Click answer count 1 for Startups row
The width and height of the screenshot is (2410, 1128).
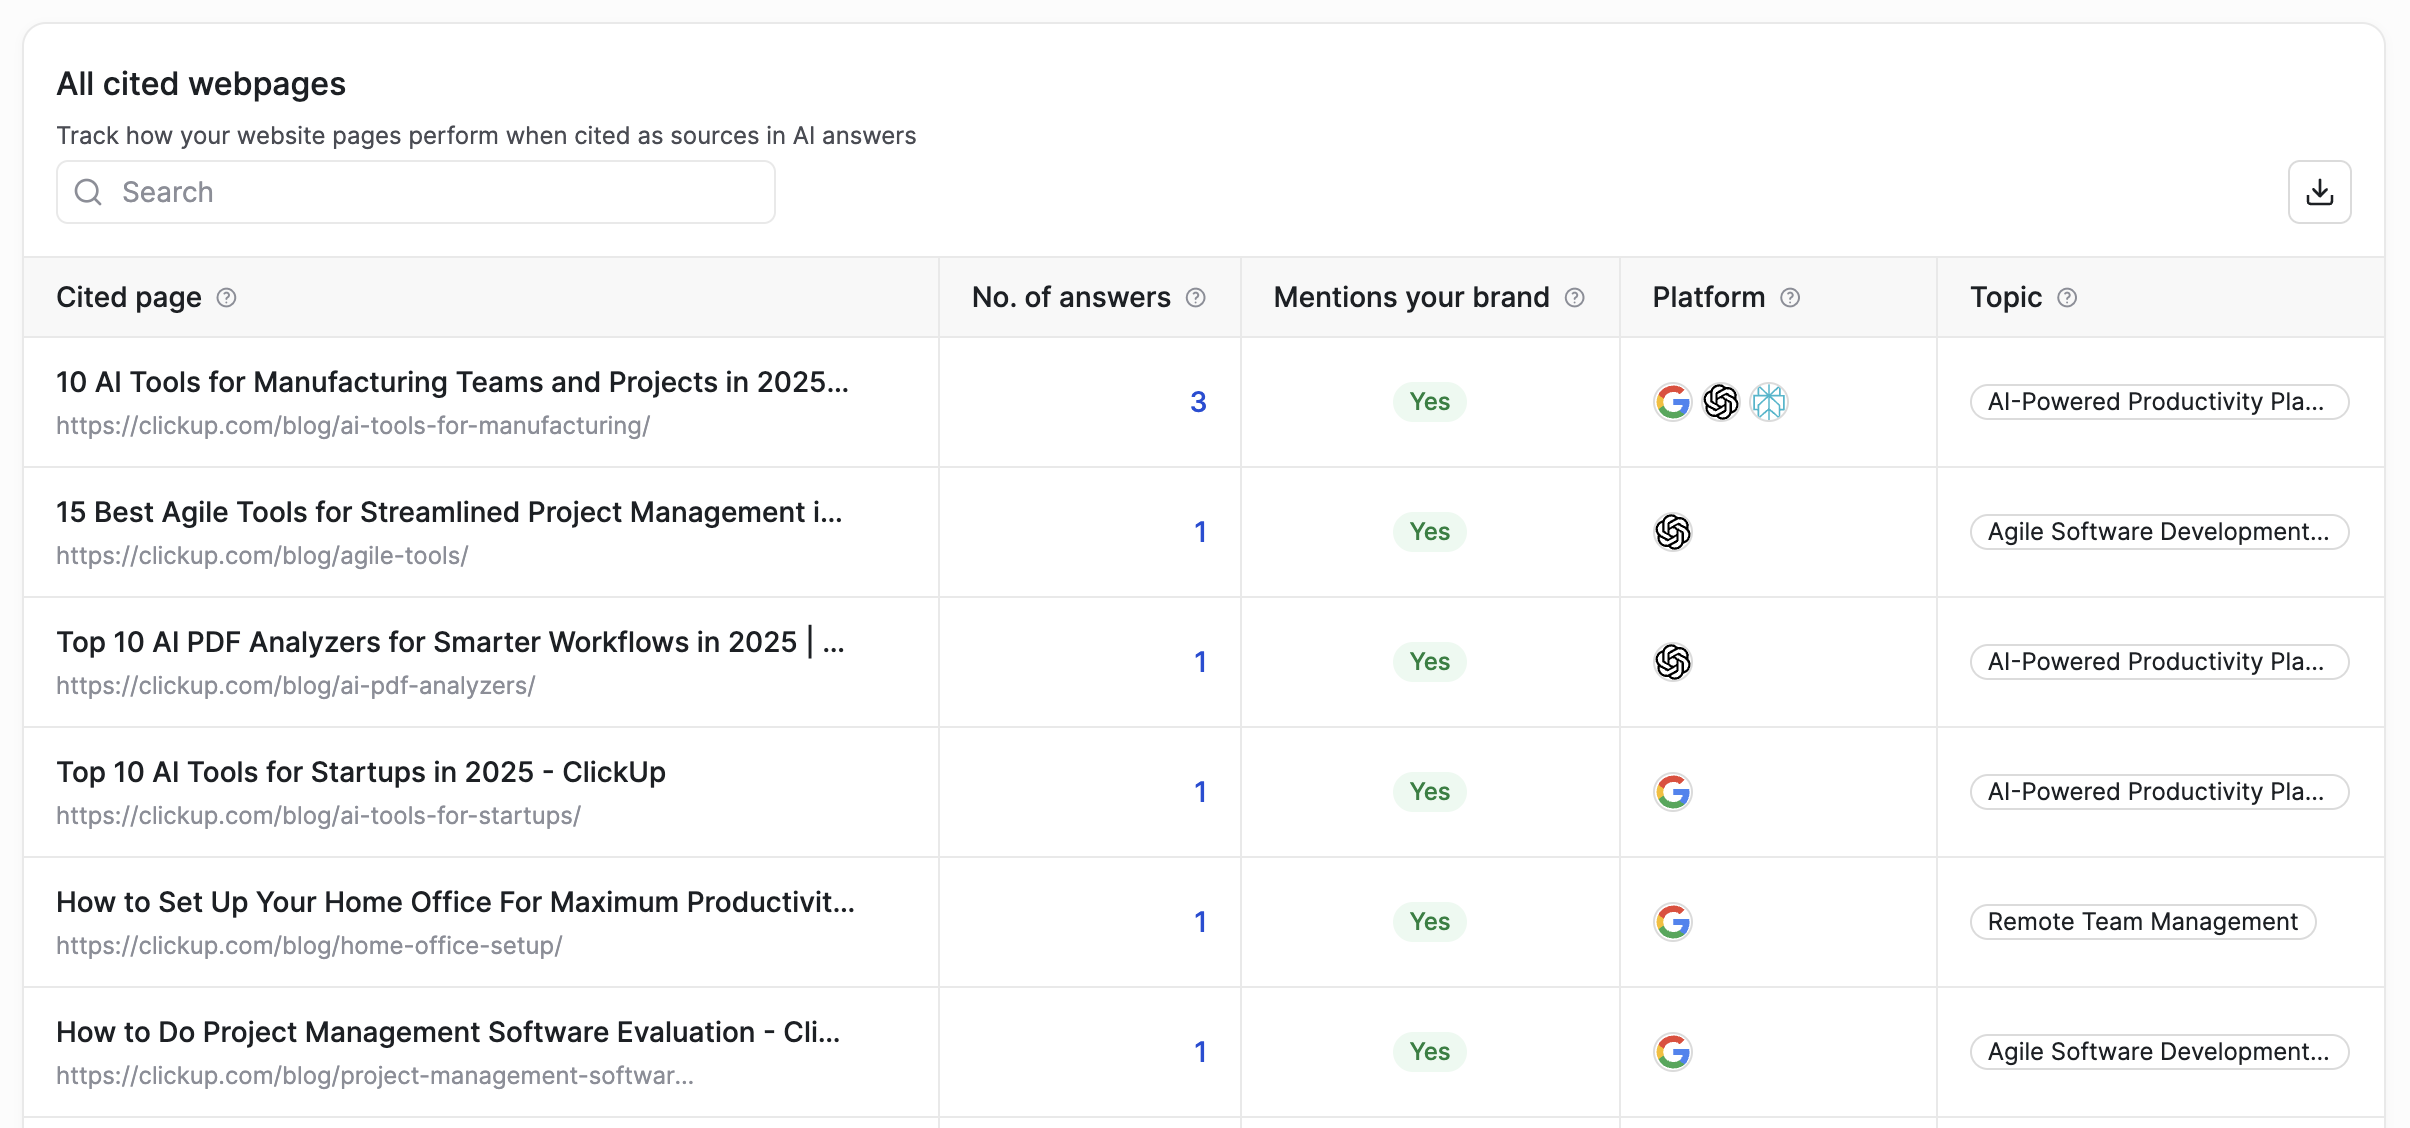[1200, 792]
